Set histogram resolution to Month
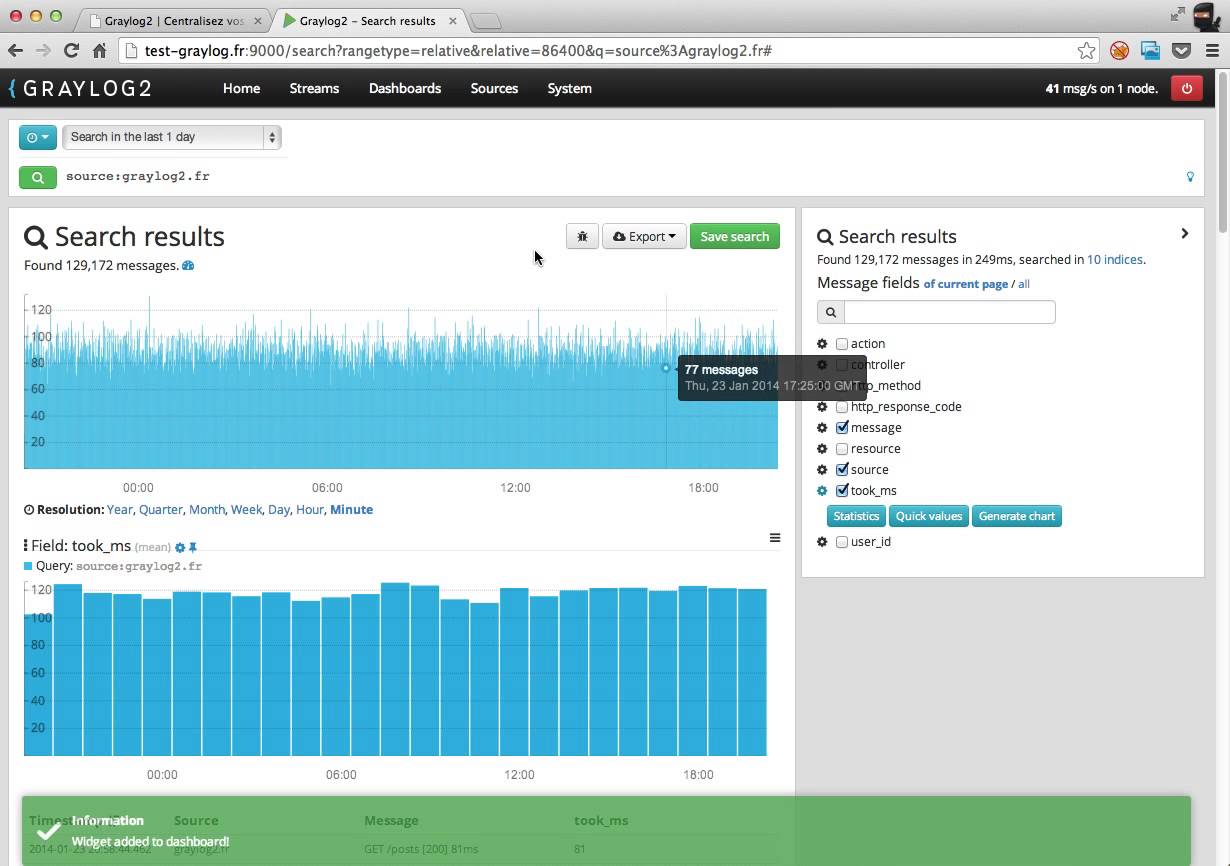 [x=206, y=510]
